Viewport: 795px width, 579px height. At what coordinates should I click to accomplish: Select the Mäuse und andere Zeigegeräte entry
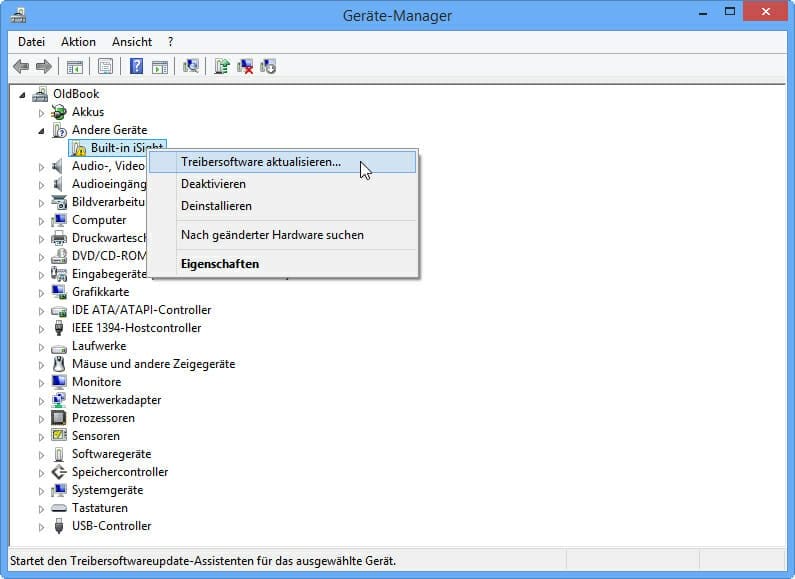(153, 364)
